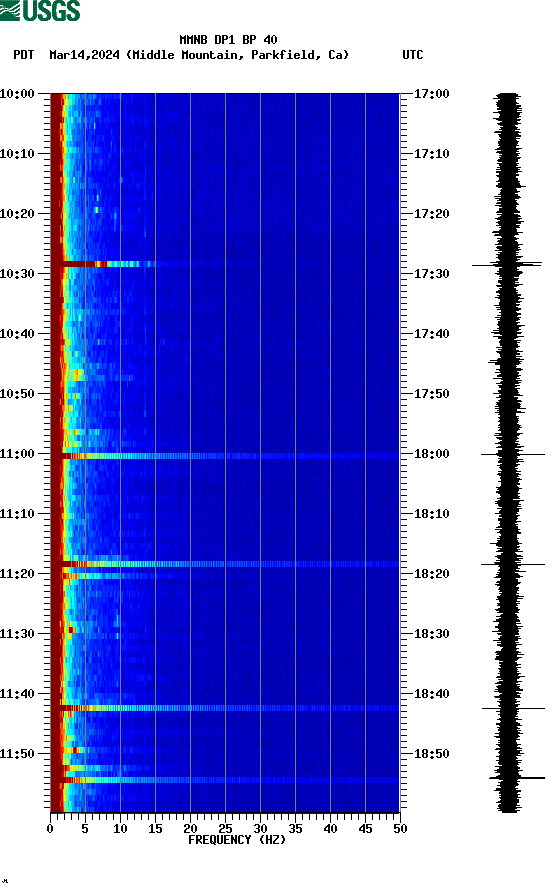The height and width of the screenshot is (892, 552).
Task: Click the "17:50" UTC time label
Action: click(431, 394)
